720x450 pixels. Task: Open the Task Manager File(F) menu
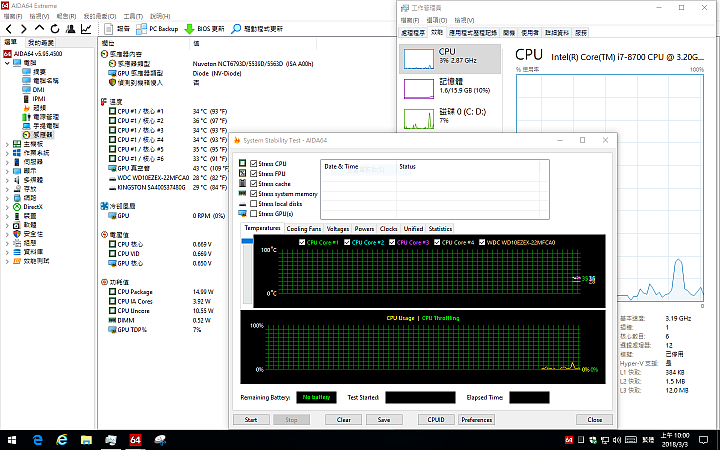coord(410,20)
